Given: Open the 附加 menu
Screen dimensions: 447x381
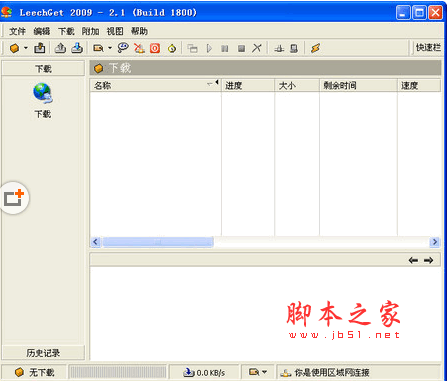Looking at the screenshot, I should 90,31.
